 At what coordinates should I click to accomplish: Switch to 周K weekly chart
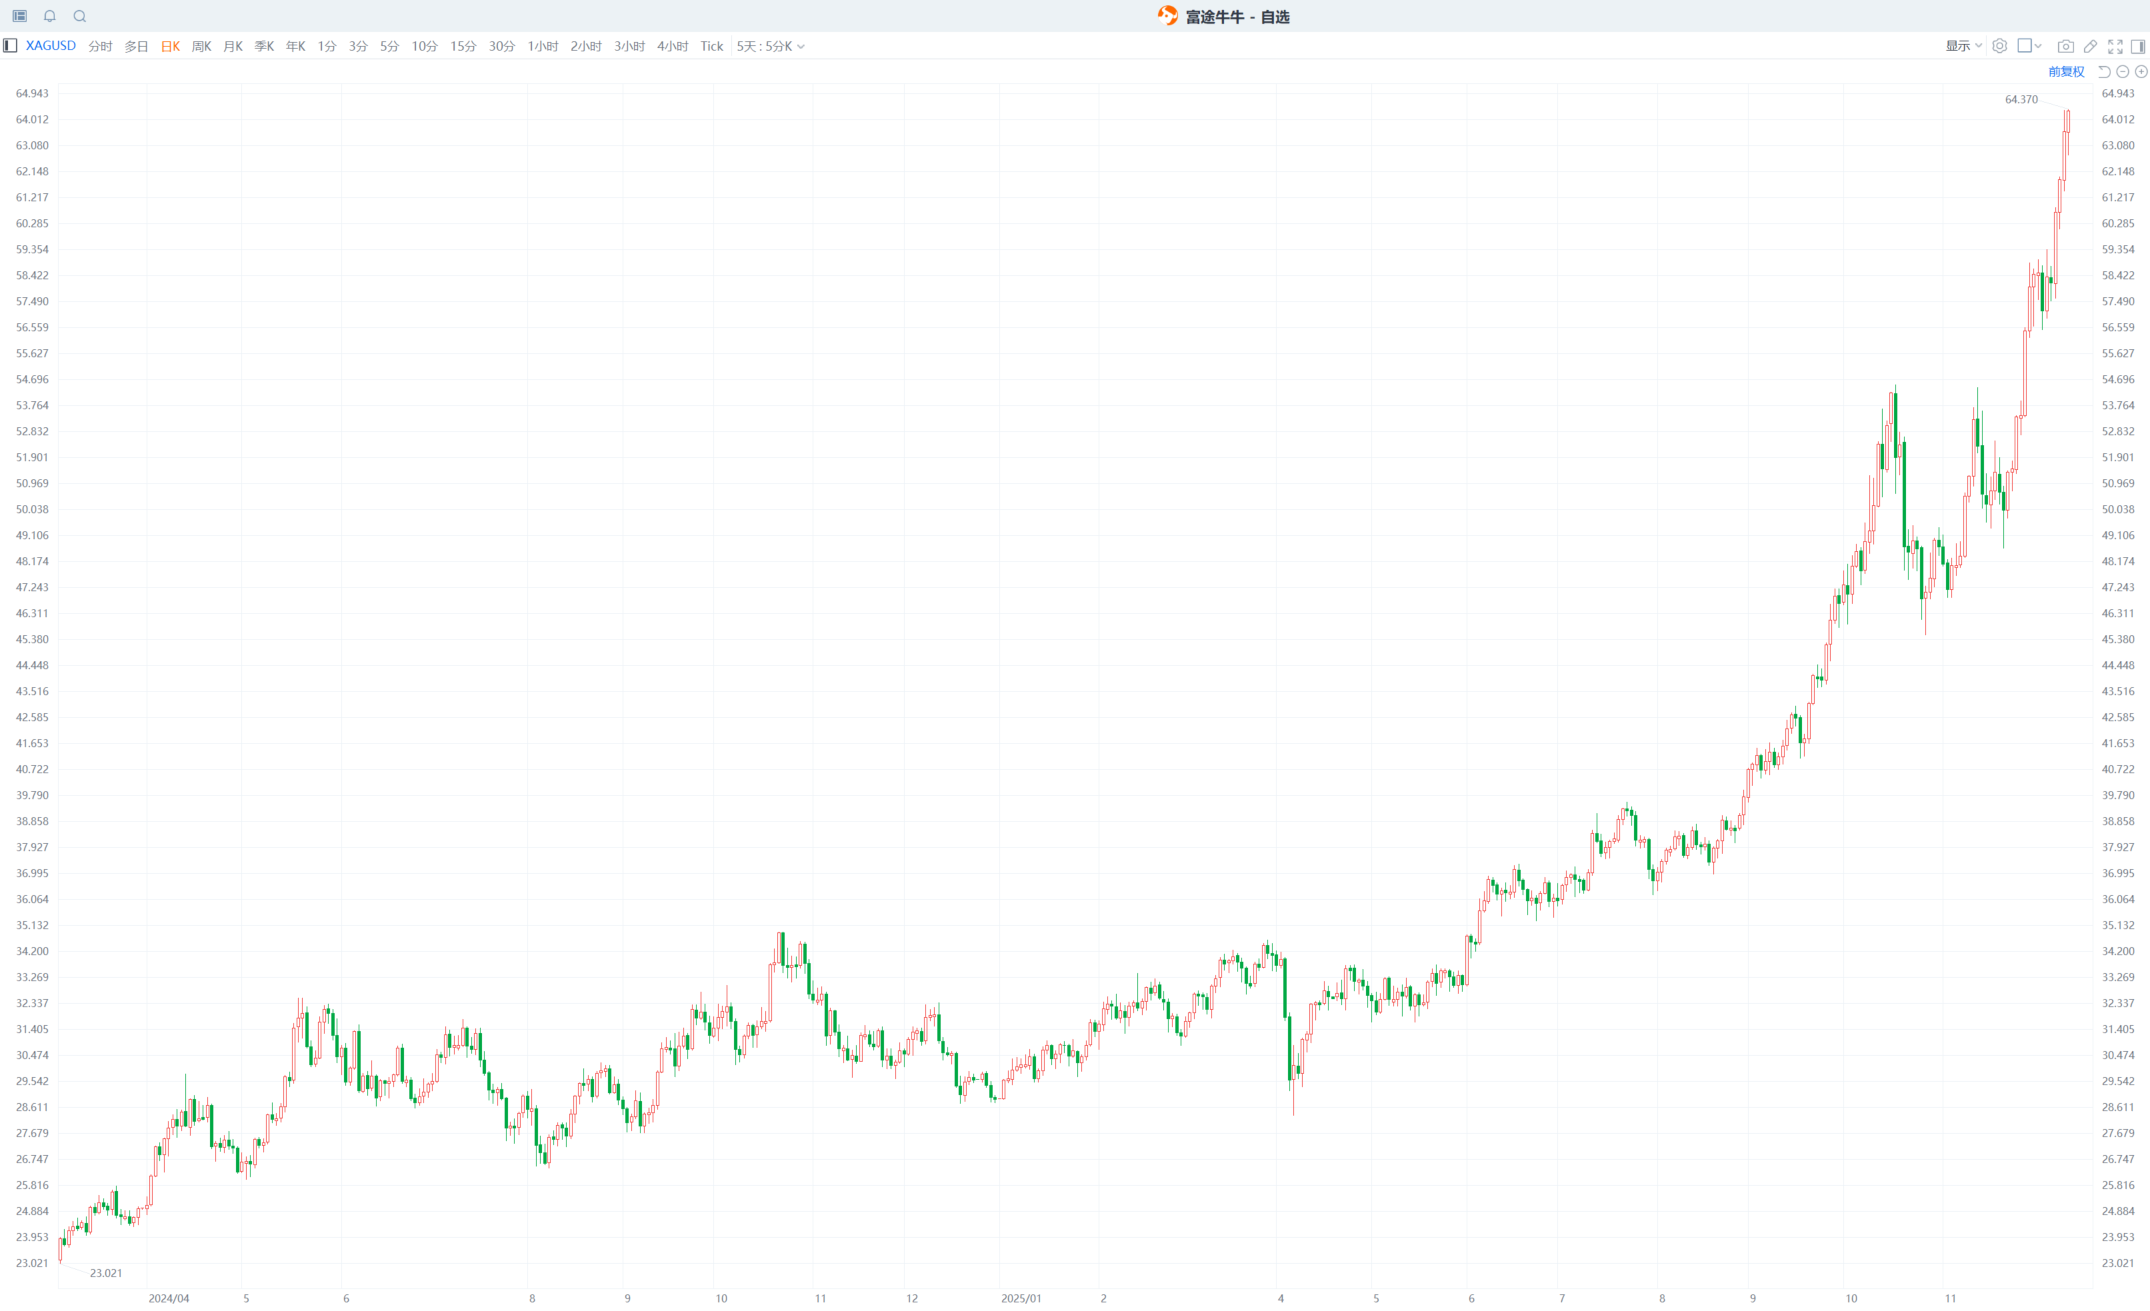coord(201,46)
